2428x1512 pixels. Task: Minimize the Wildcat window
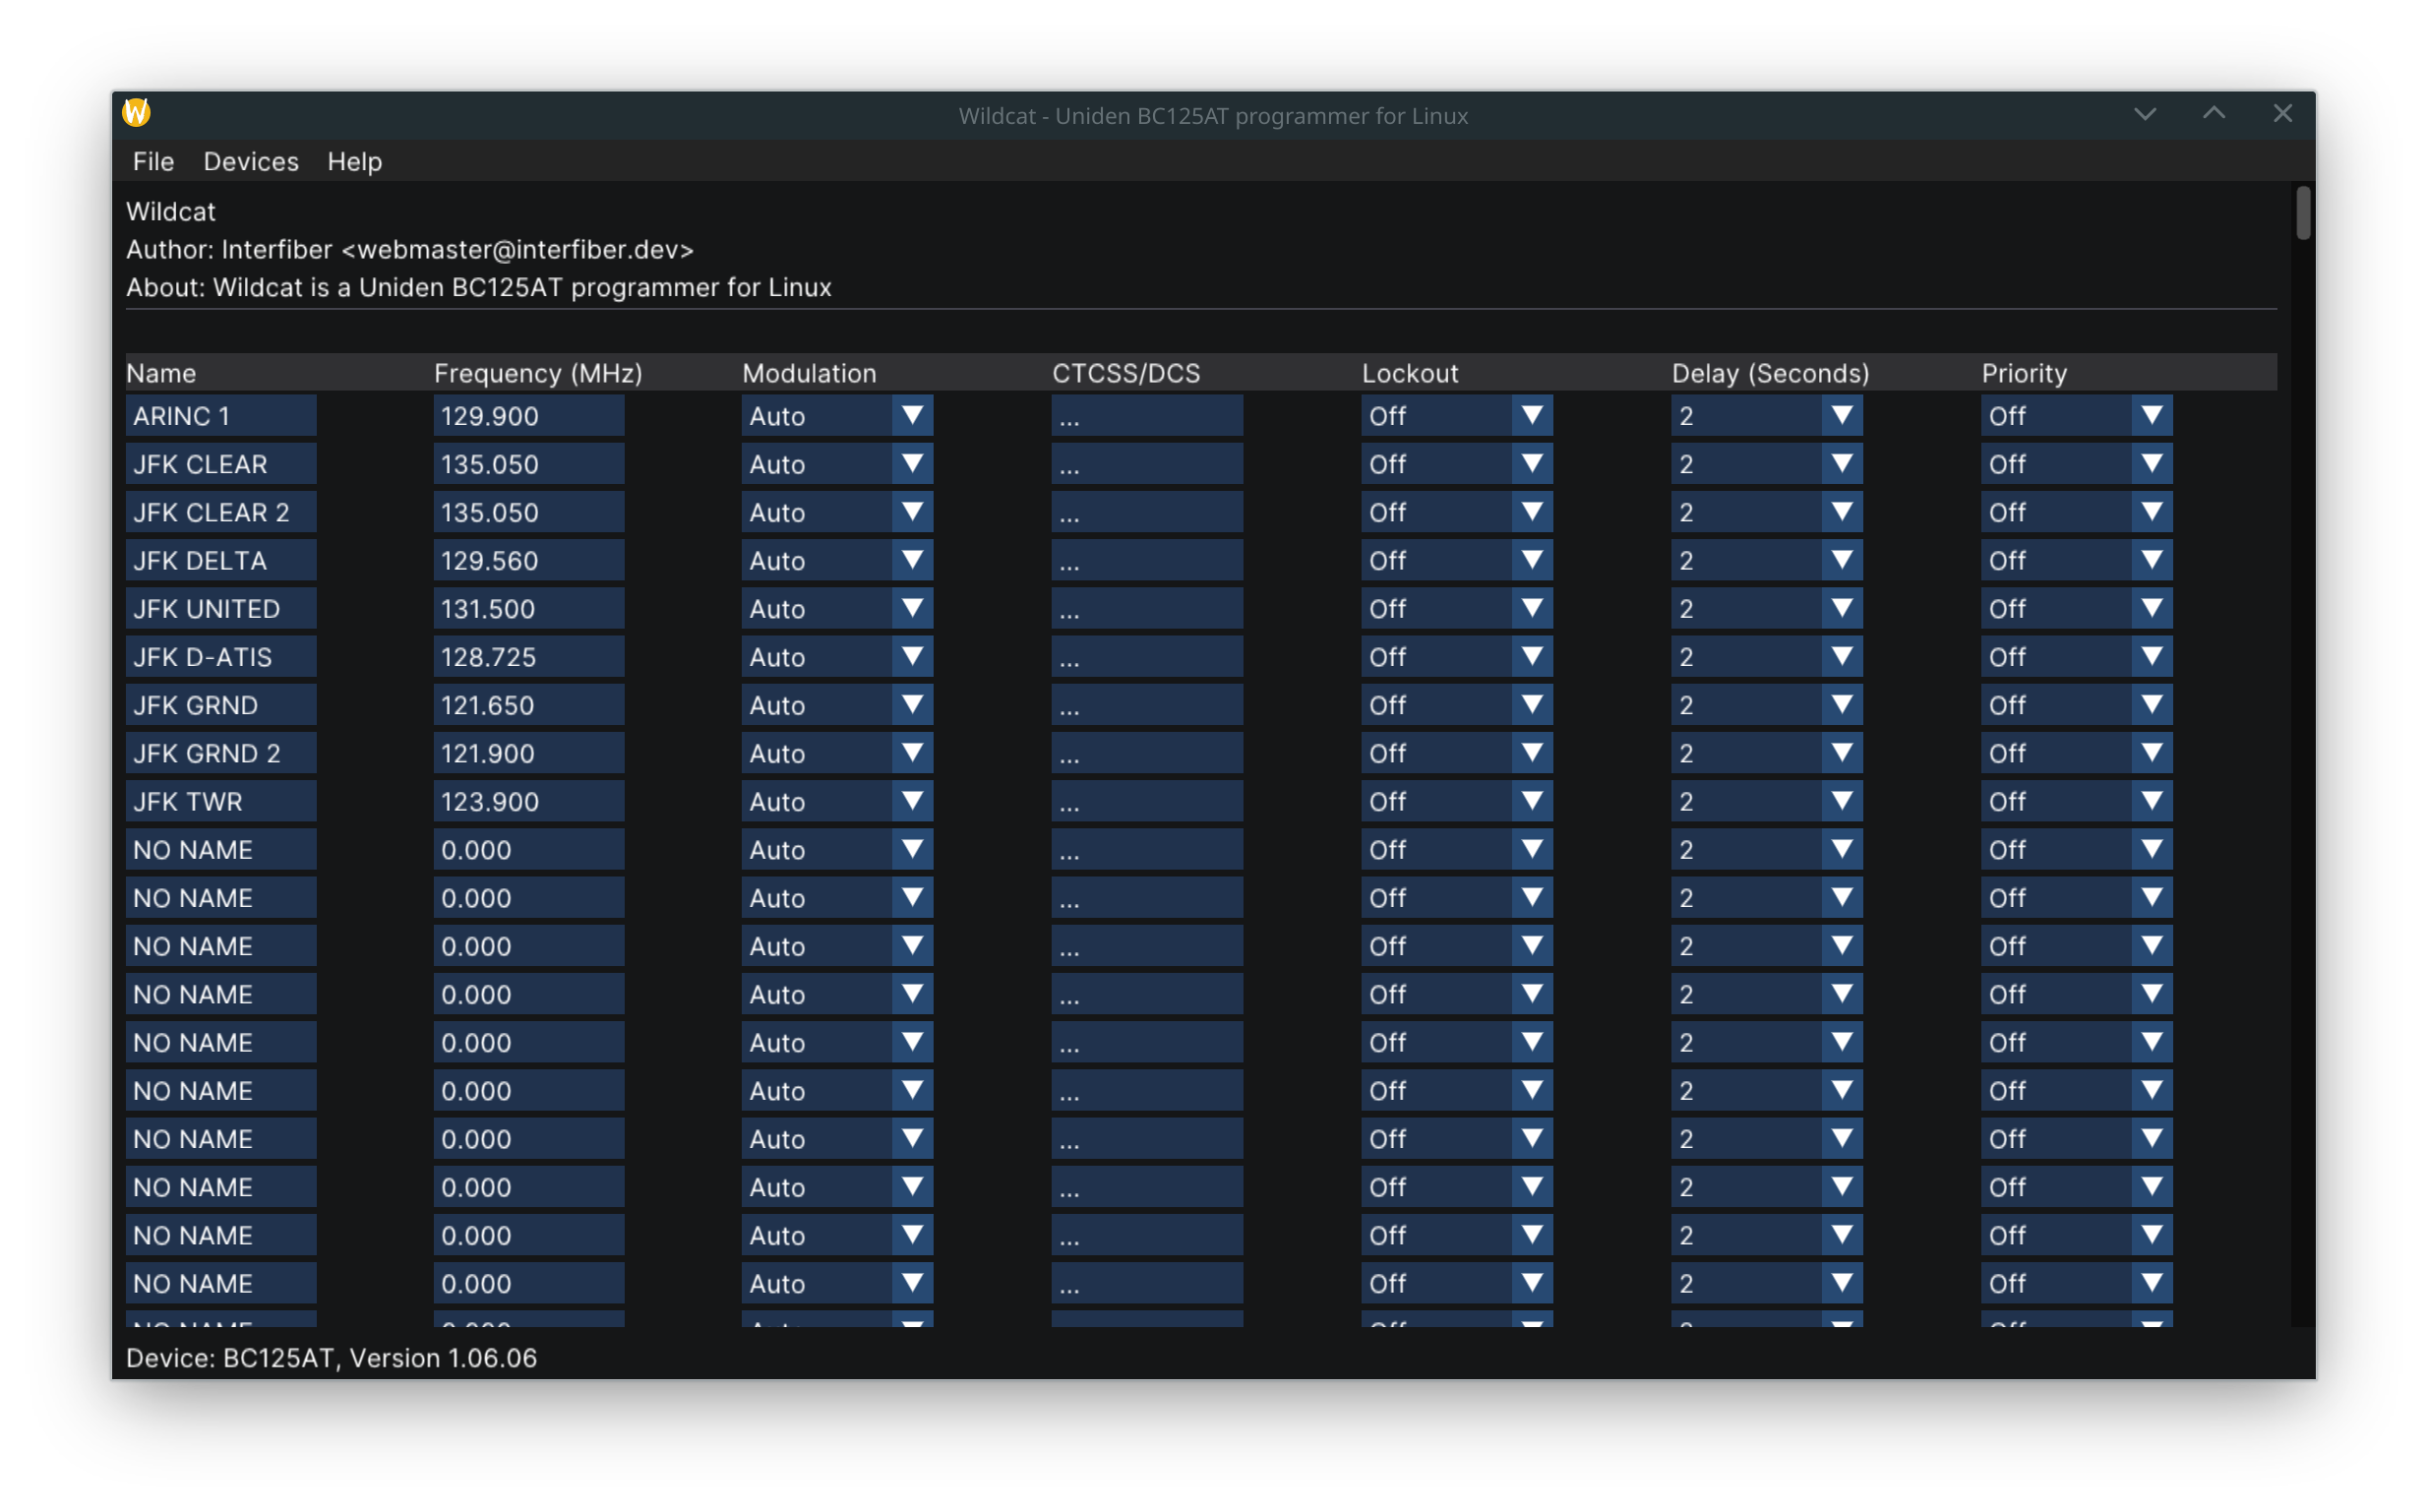pos(2144,114)
